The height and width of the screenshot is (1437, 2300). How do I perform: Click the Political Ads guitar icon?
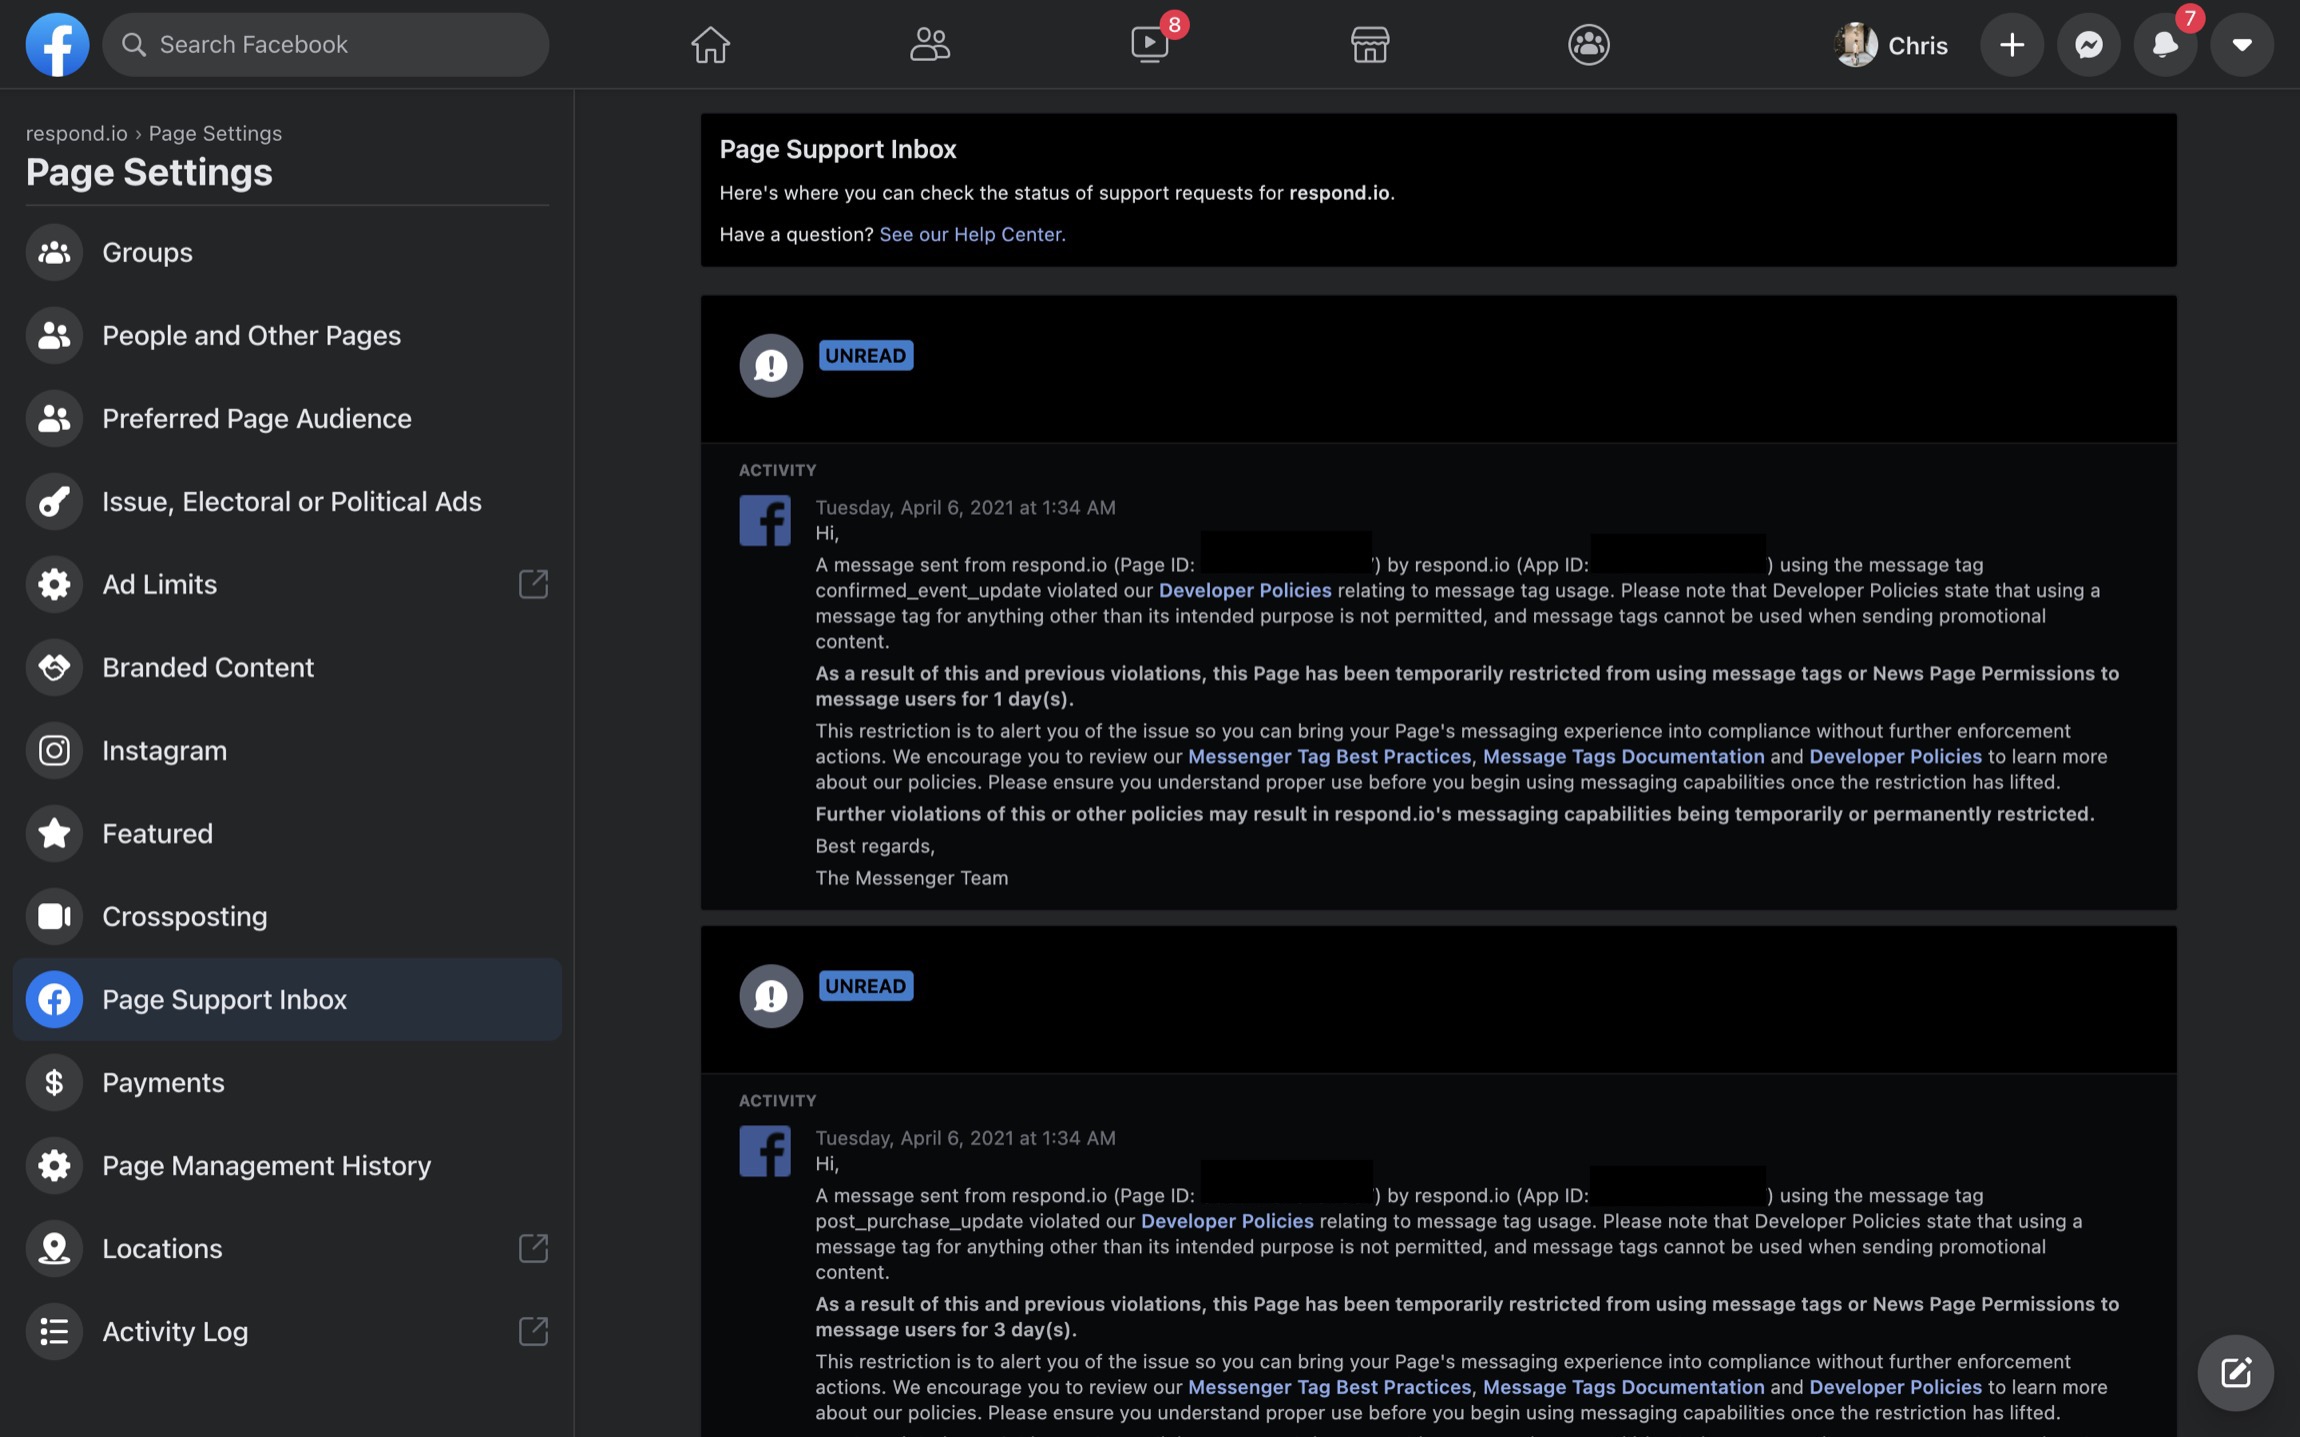click(x=54, y=501)
